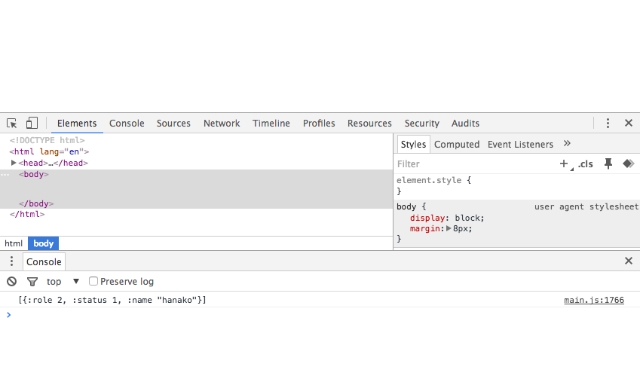The height and width of the screenshot is (388, 640).
Task: Open the main.js:1766 source link
Action: click(594, 300)
